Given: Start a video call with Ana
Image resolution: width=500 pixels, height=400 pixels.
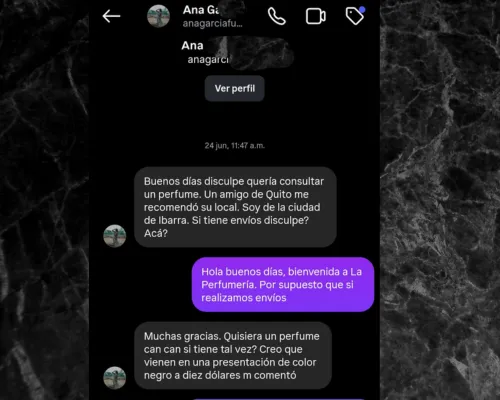Looking at the screenshot, I should (x=316, y=16).
